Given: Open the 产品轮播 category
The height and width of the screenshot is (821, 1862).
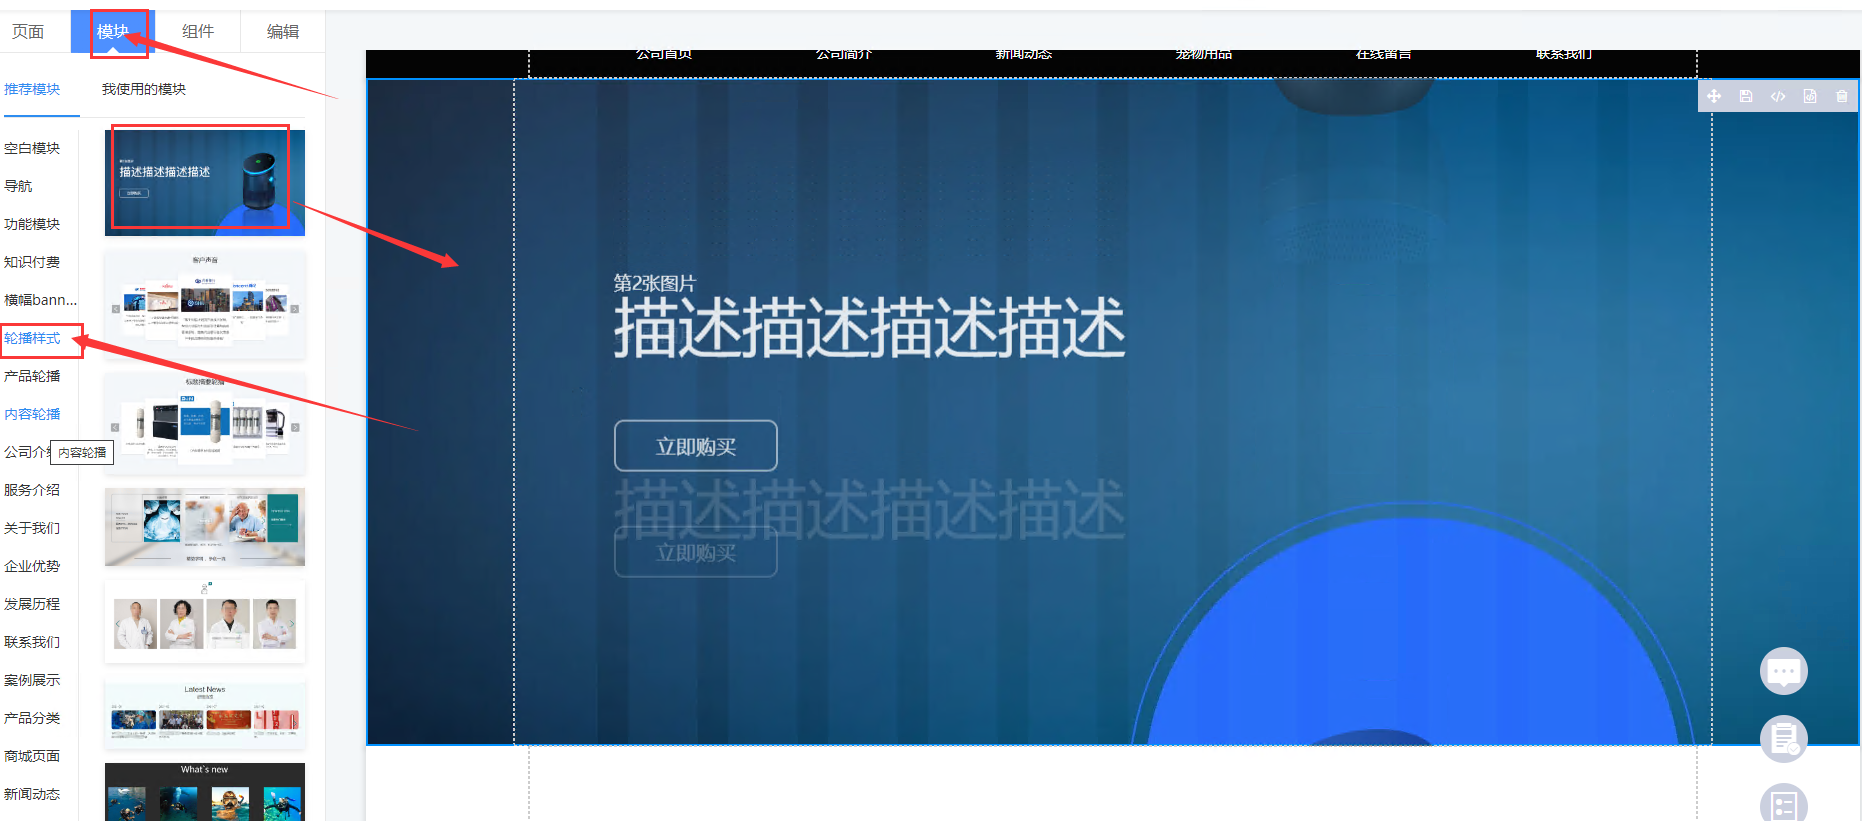Looking at the screenshot, I should coord(32,376).
